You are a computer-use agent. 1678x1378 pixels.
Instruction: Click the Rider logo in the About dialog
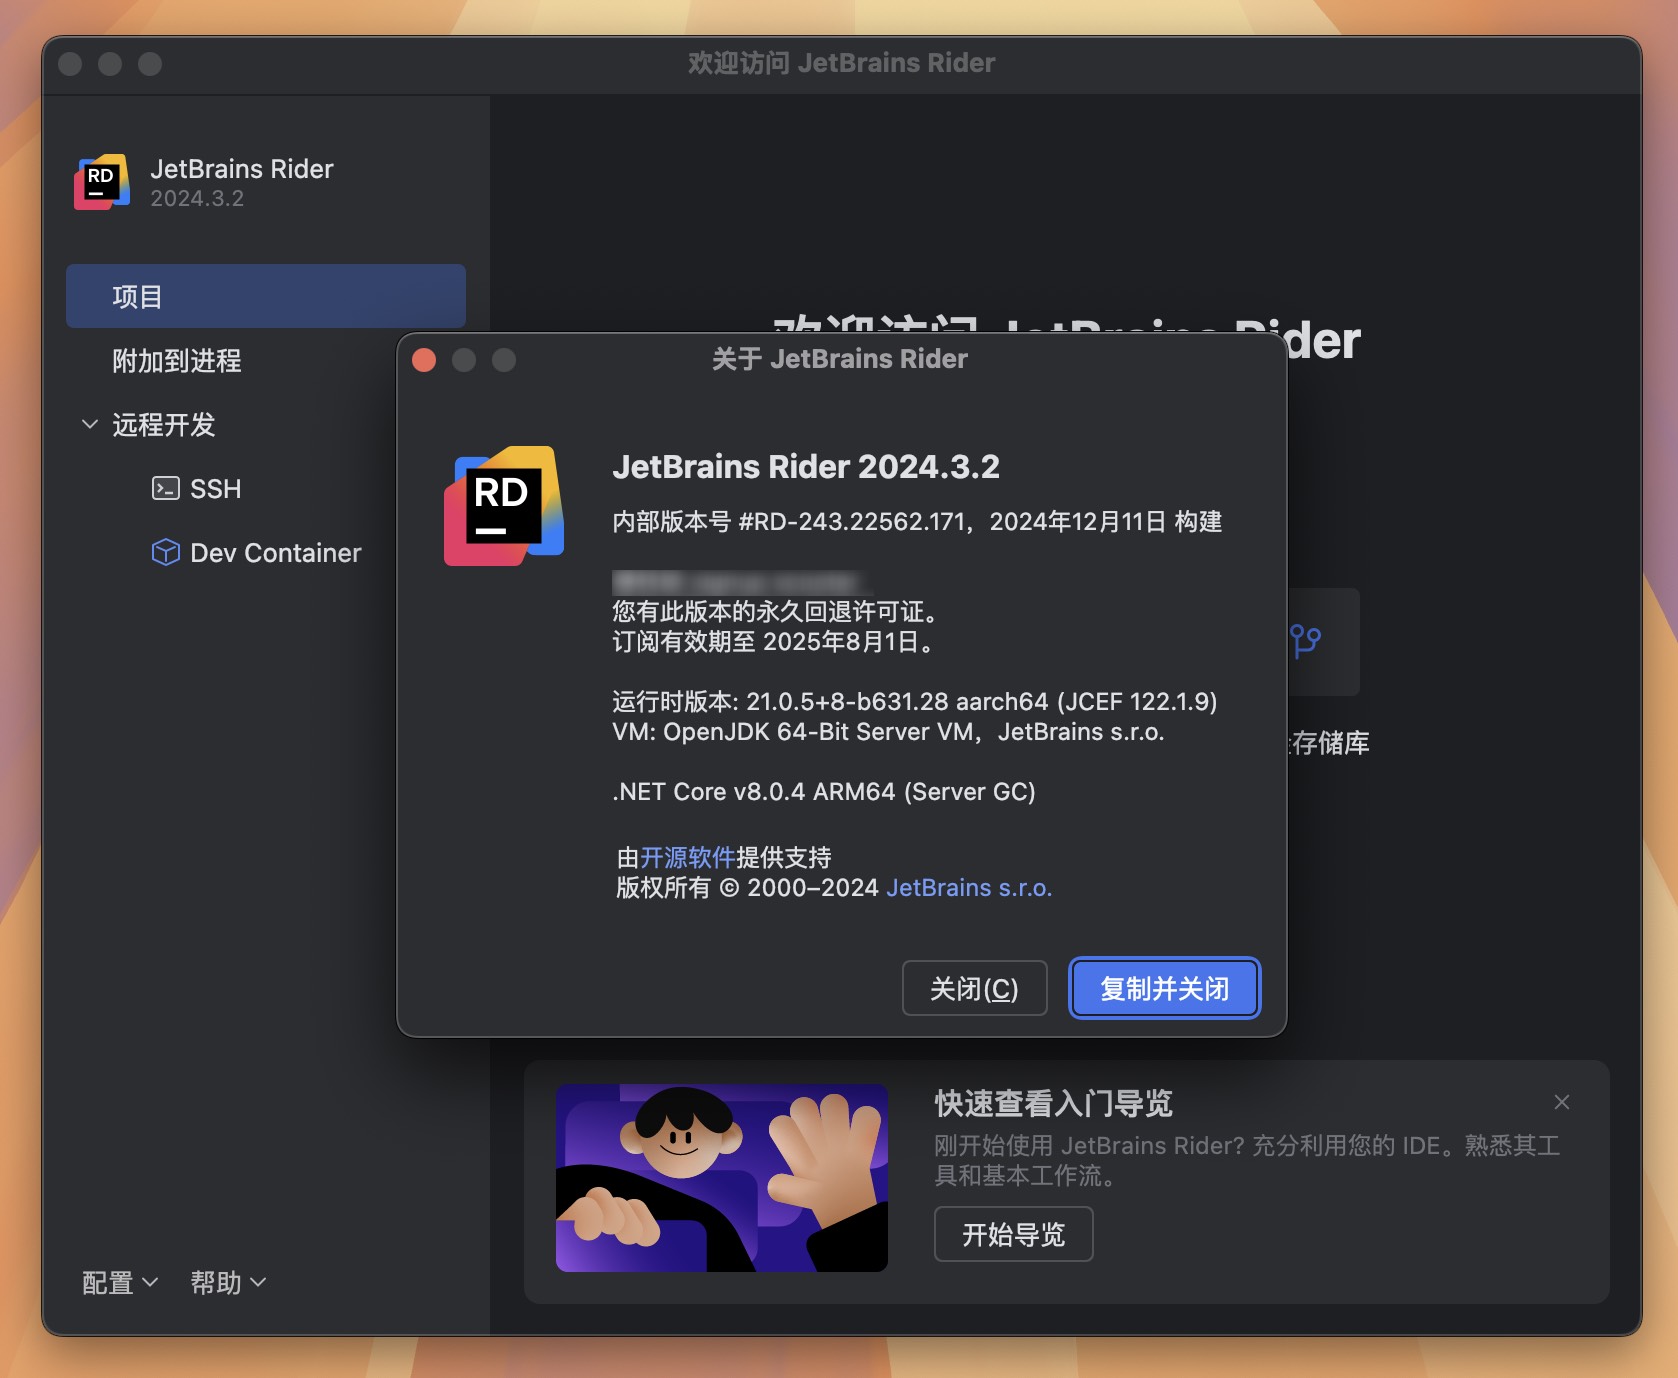504,506
